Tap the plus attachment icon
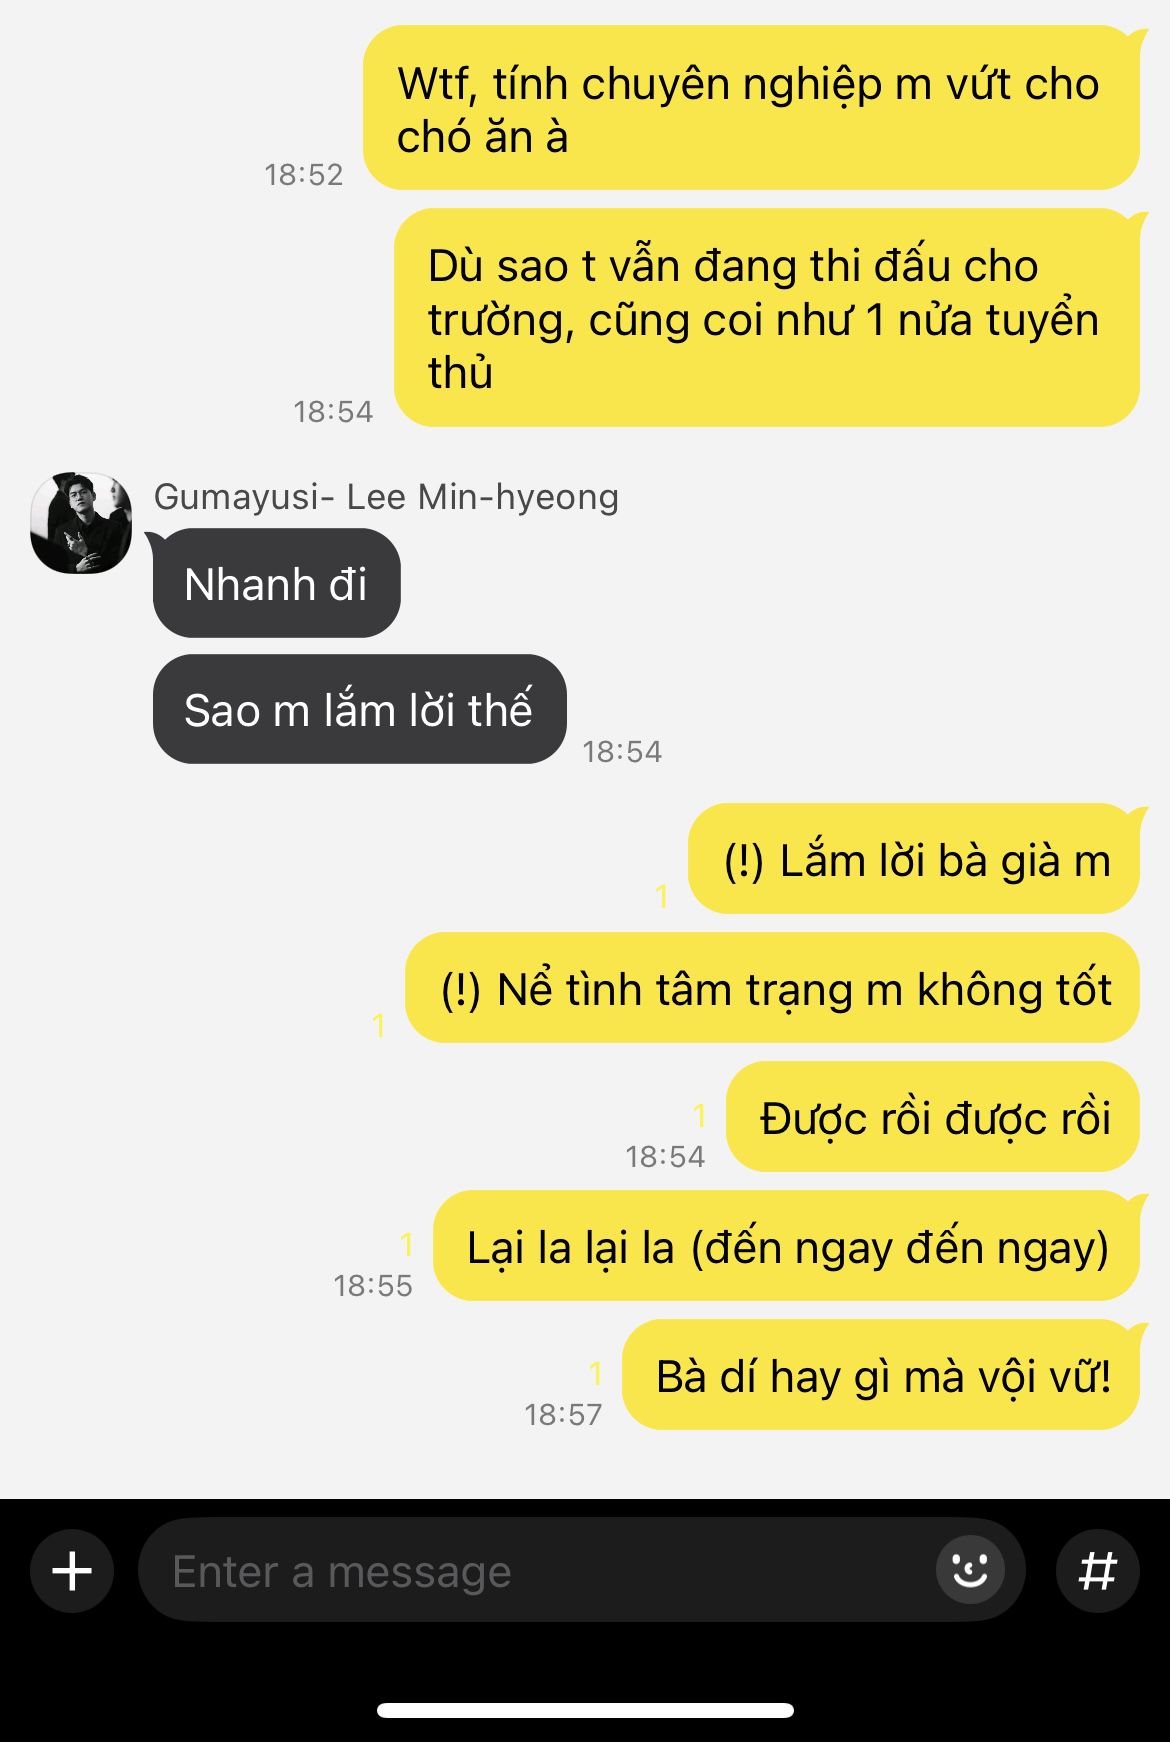 pyautogui.click(x=72, y=1571)
